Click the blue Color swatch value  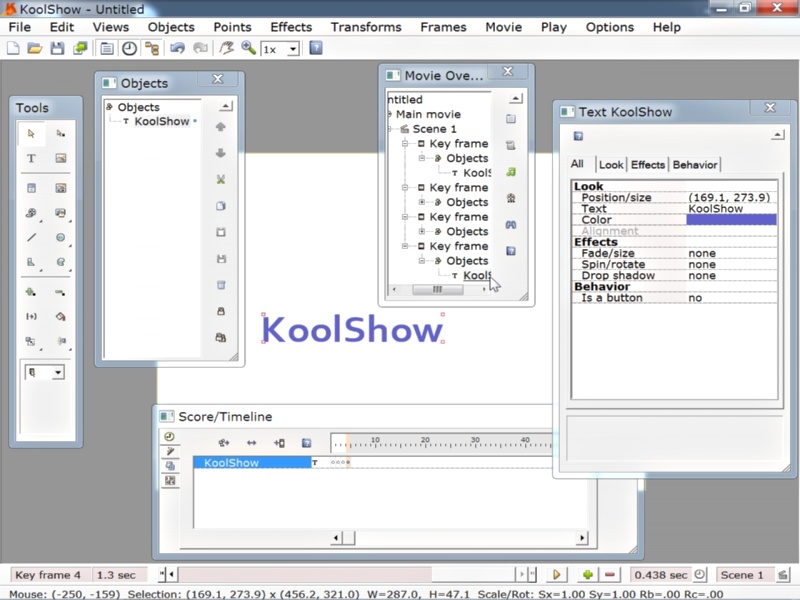[731, 220]
